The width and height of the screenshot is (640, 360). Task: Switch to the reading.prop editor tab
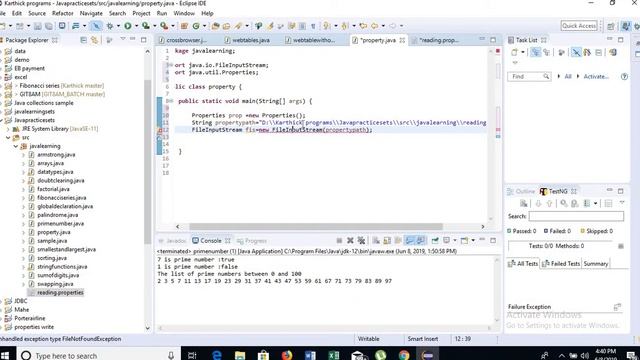(x=435, y=40)
